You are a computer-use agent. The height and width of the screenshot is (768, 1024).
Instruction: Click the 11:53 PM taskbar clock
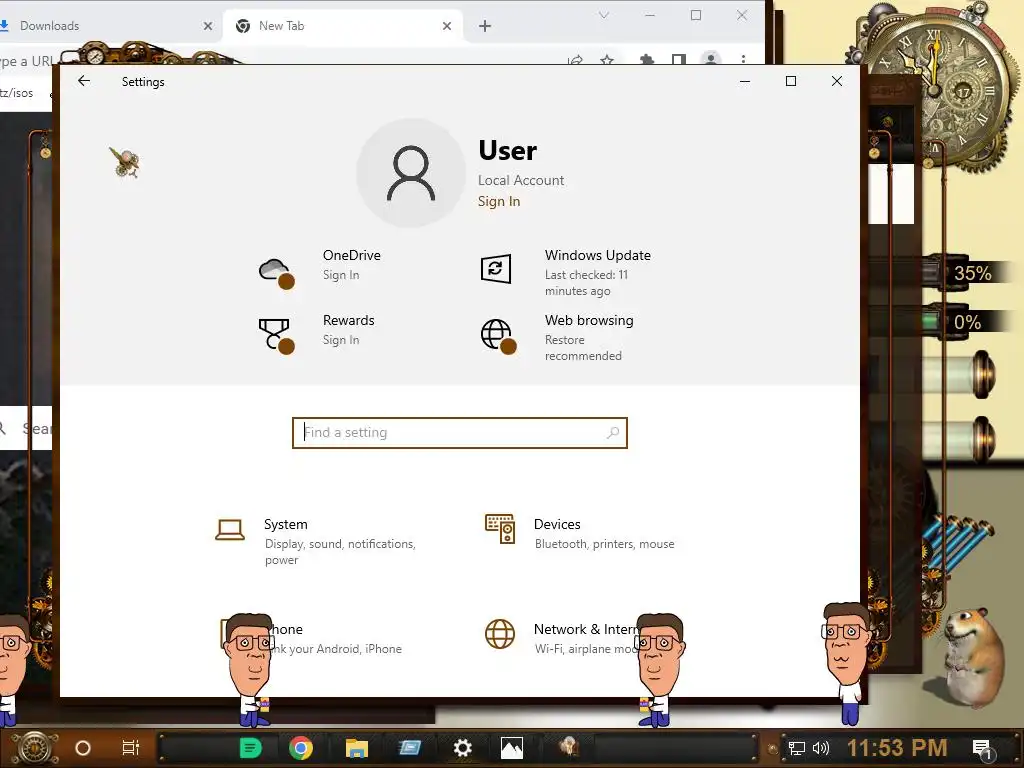point(897,748)
